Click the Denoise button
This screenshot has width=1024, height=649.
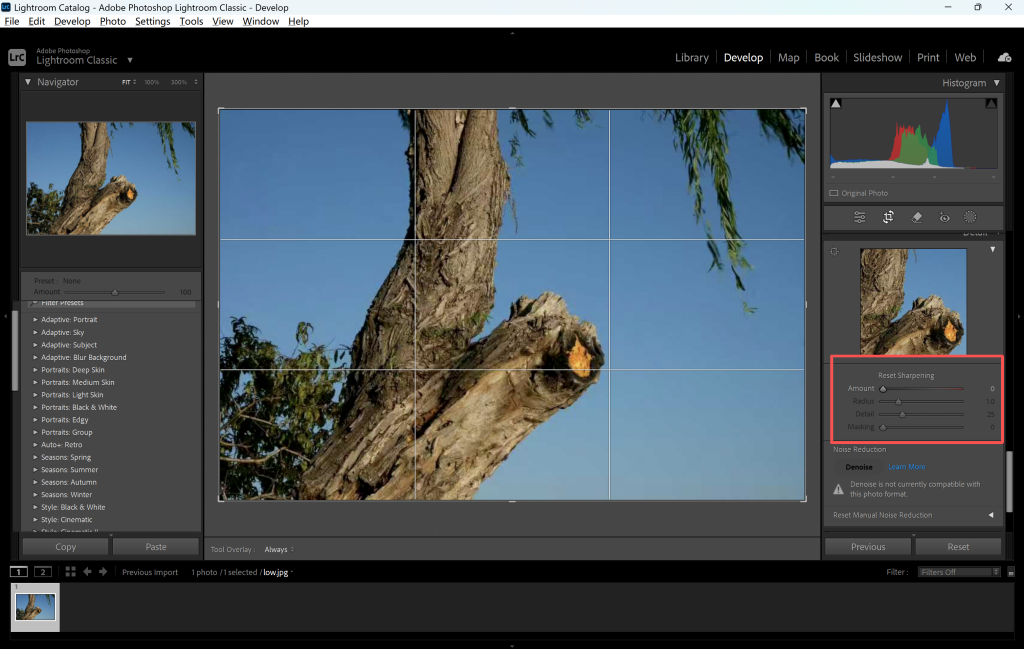tap(859, 467)
